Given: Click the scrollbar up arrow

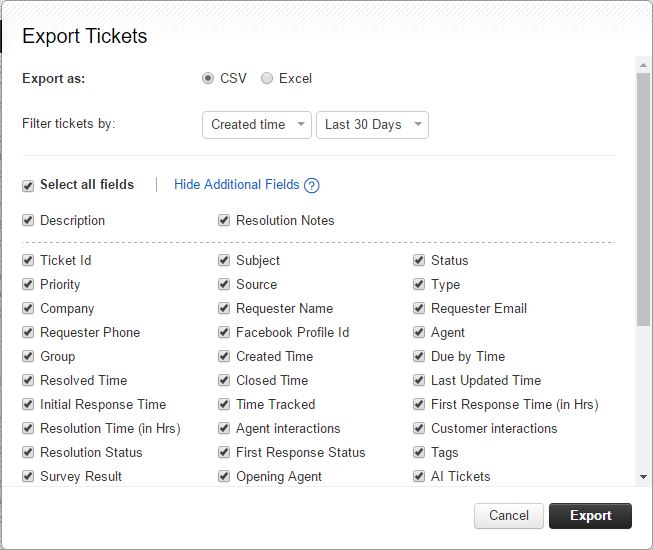Looking at the screenshot, I should pos(643,65).
